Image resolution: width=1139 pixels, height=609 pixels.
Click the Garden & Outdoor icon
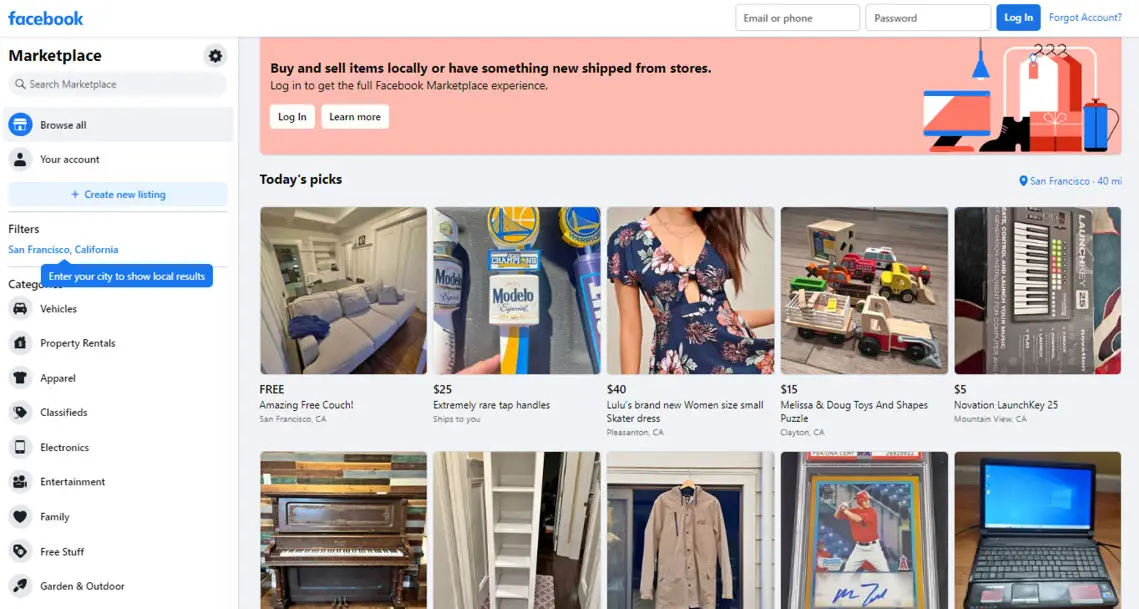click(20, 586)
